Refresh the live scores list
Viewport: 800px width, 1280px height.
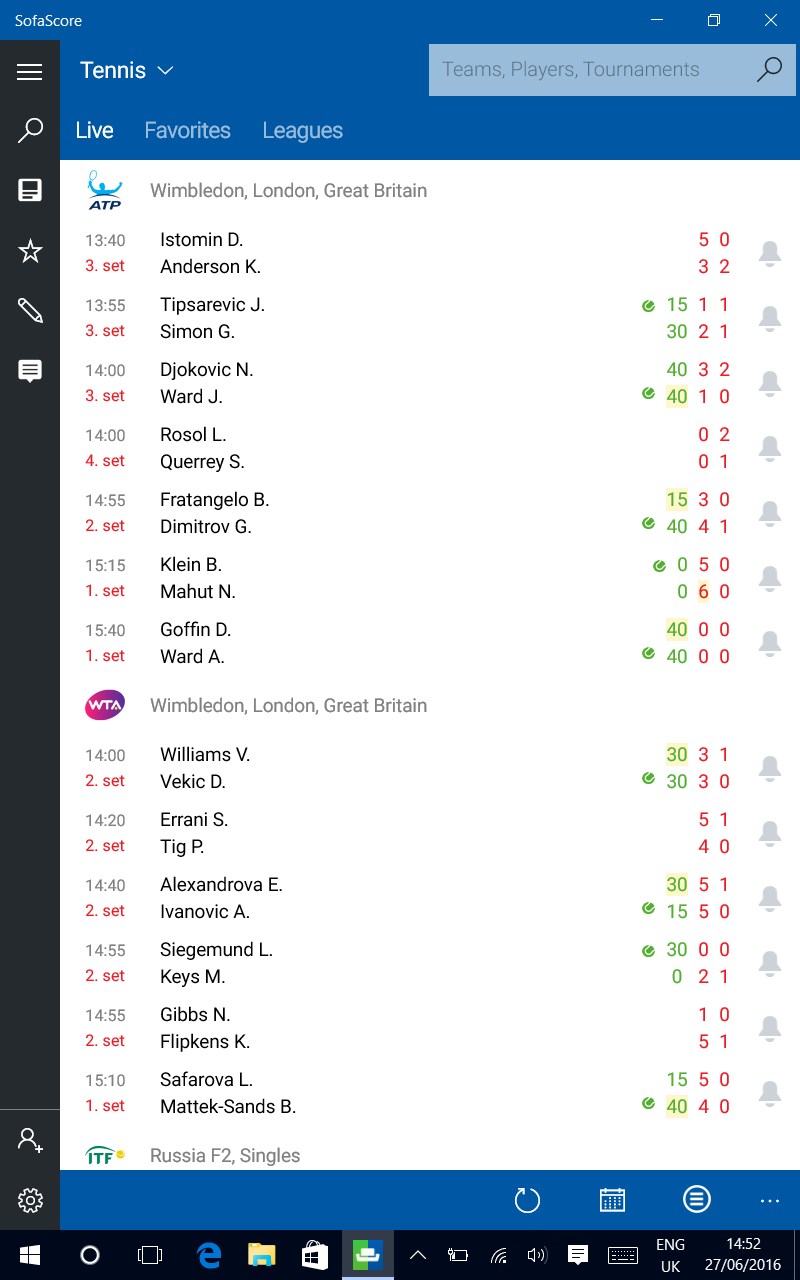tap(527, 1200)
